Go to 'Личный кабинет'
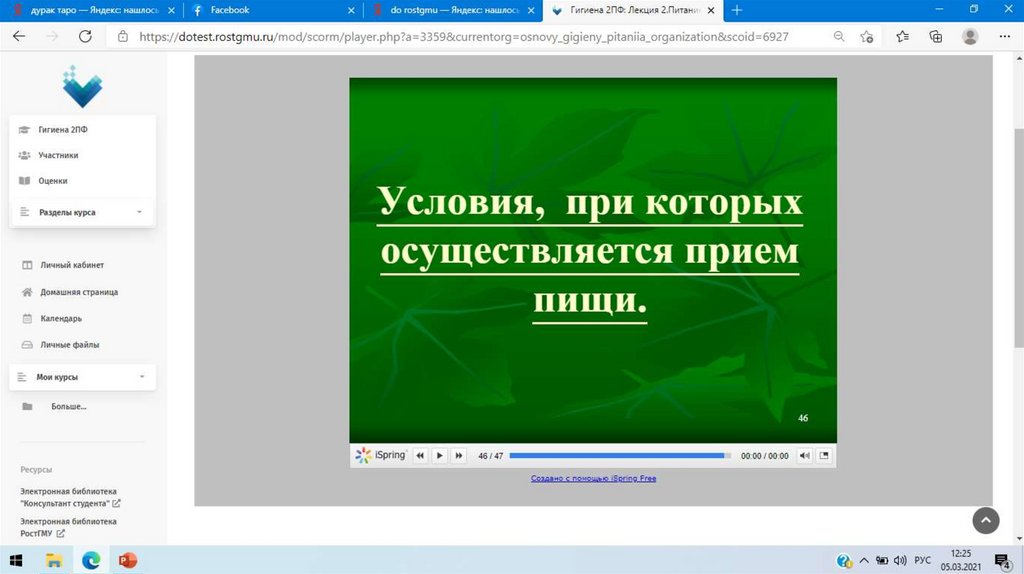1024x574 pixels. 72,265
